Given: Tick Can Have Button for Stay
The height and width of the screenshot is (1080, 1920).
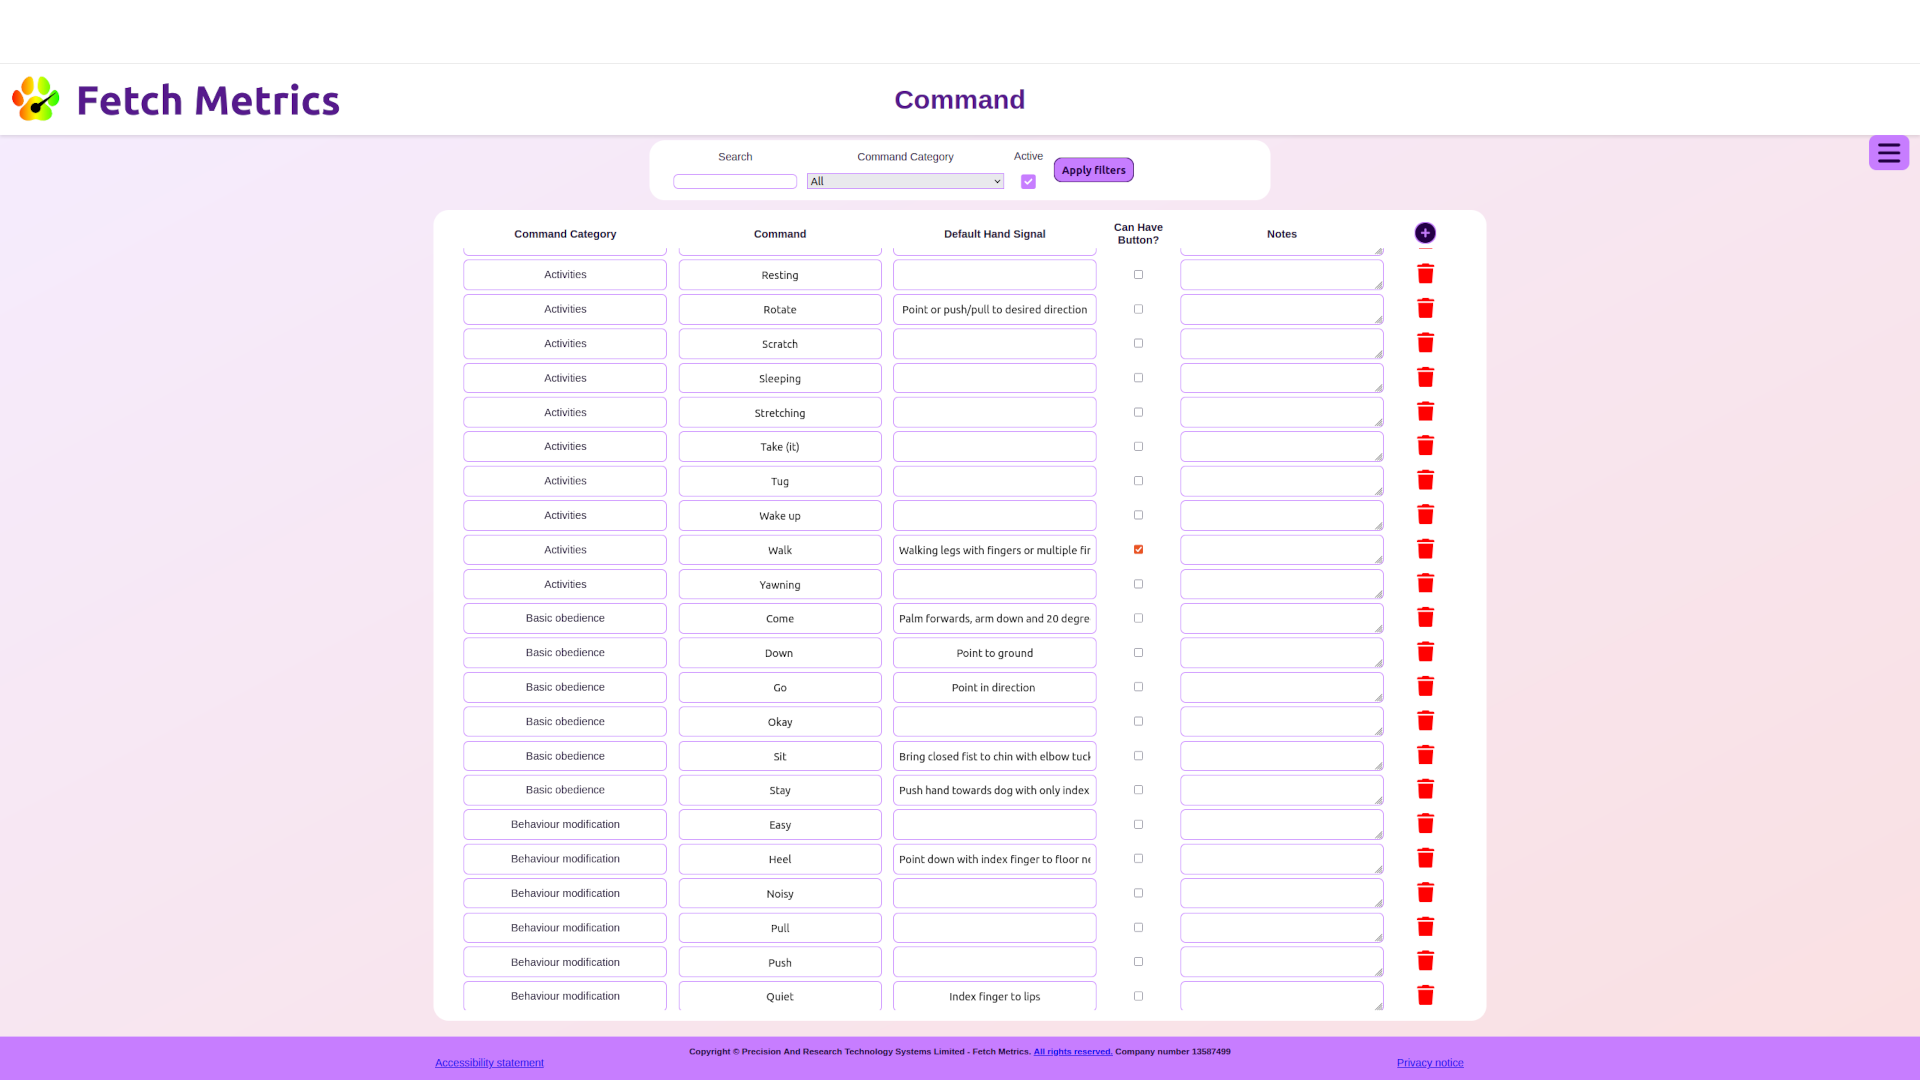Looking at the screenshot, I should click(x=1138, y=790).
